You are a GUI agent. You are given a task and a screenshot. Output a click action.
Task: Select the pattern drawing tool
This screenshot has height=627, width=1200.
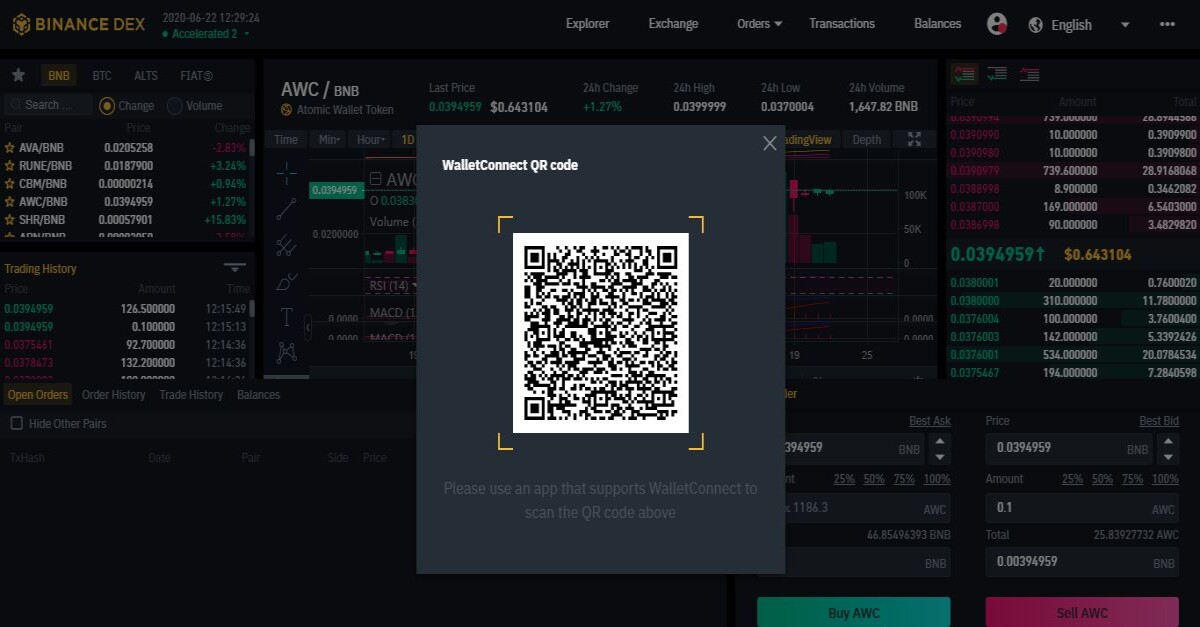286,352
